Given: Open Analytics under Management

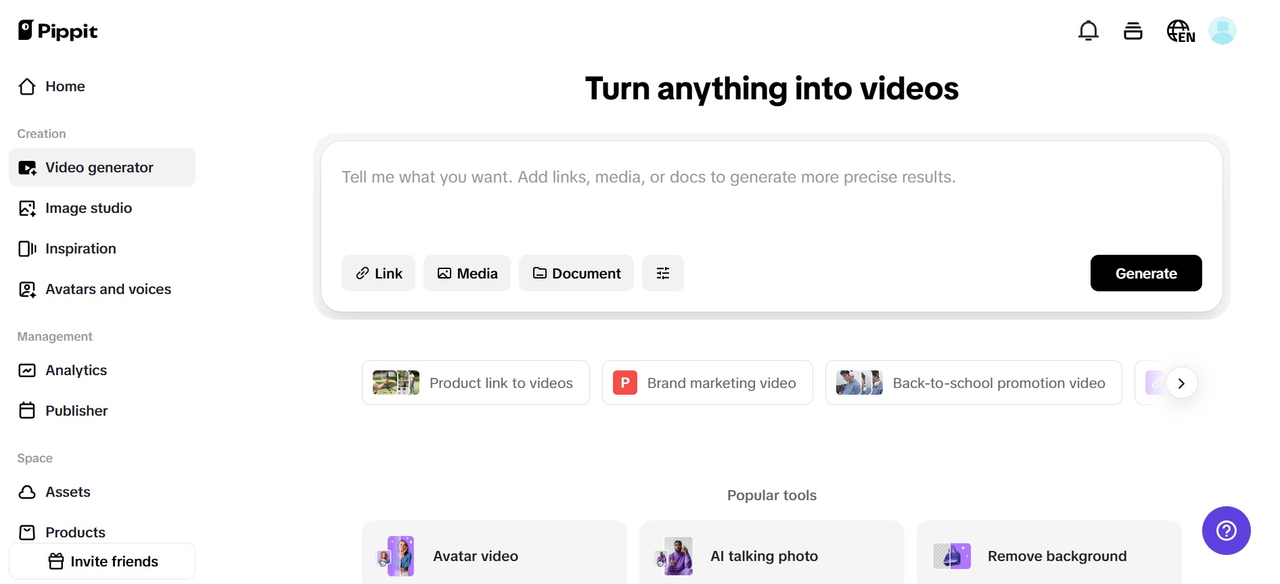Looking at the screenshot, I should pyautogui.click(x=76, y=370).
